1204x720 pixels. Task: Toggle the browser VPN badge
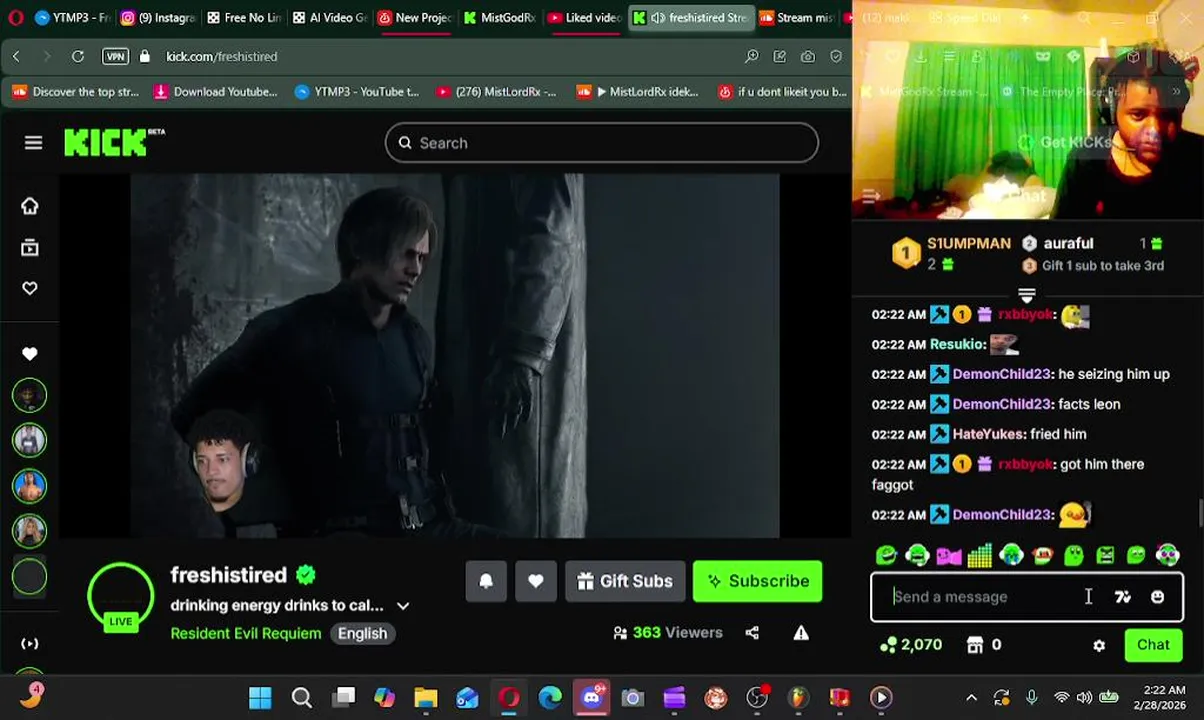coord(115,57)
